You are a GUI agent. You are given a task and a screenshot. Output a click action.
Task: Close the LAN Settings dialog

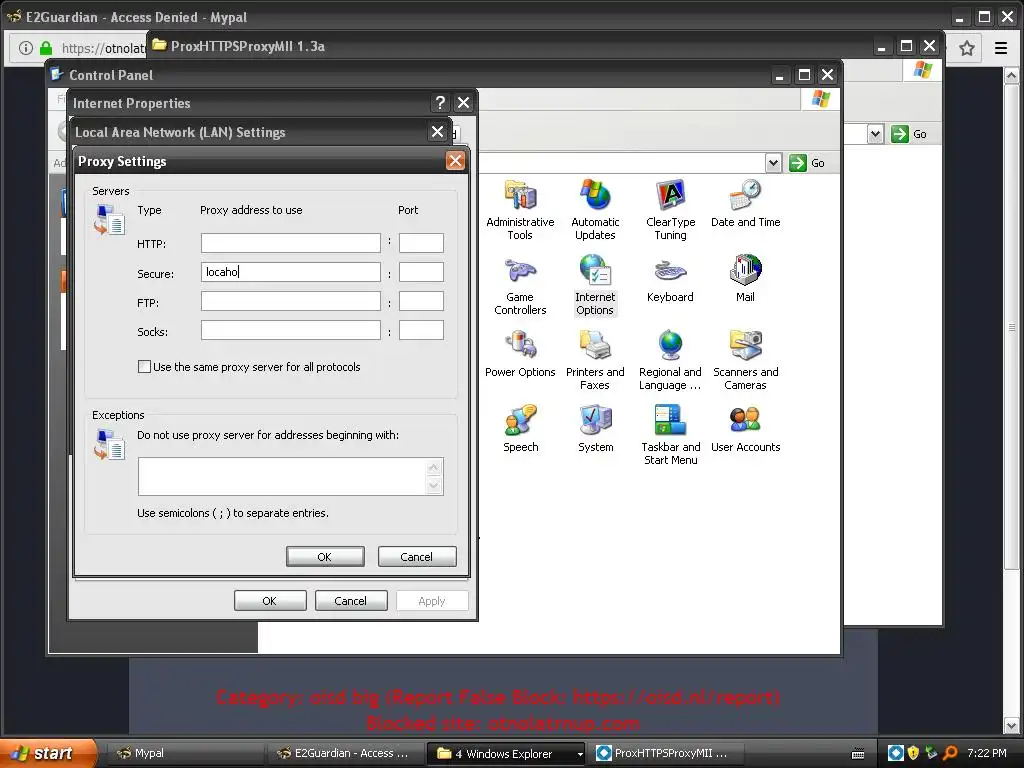click(x=438, y=132)
